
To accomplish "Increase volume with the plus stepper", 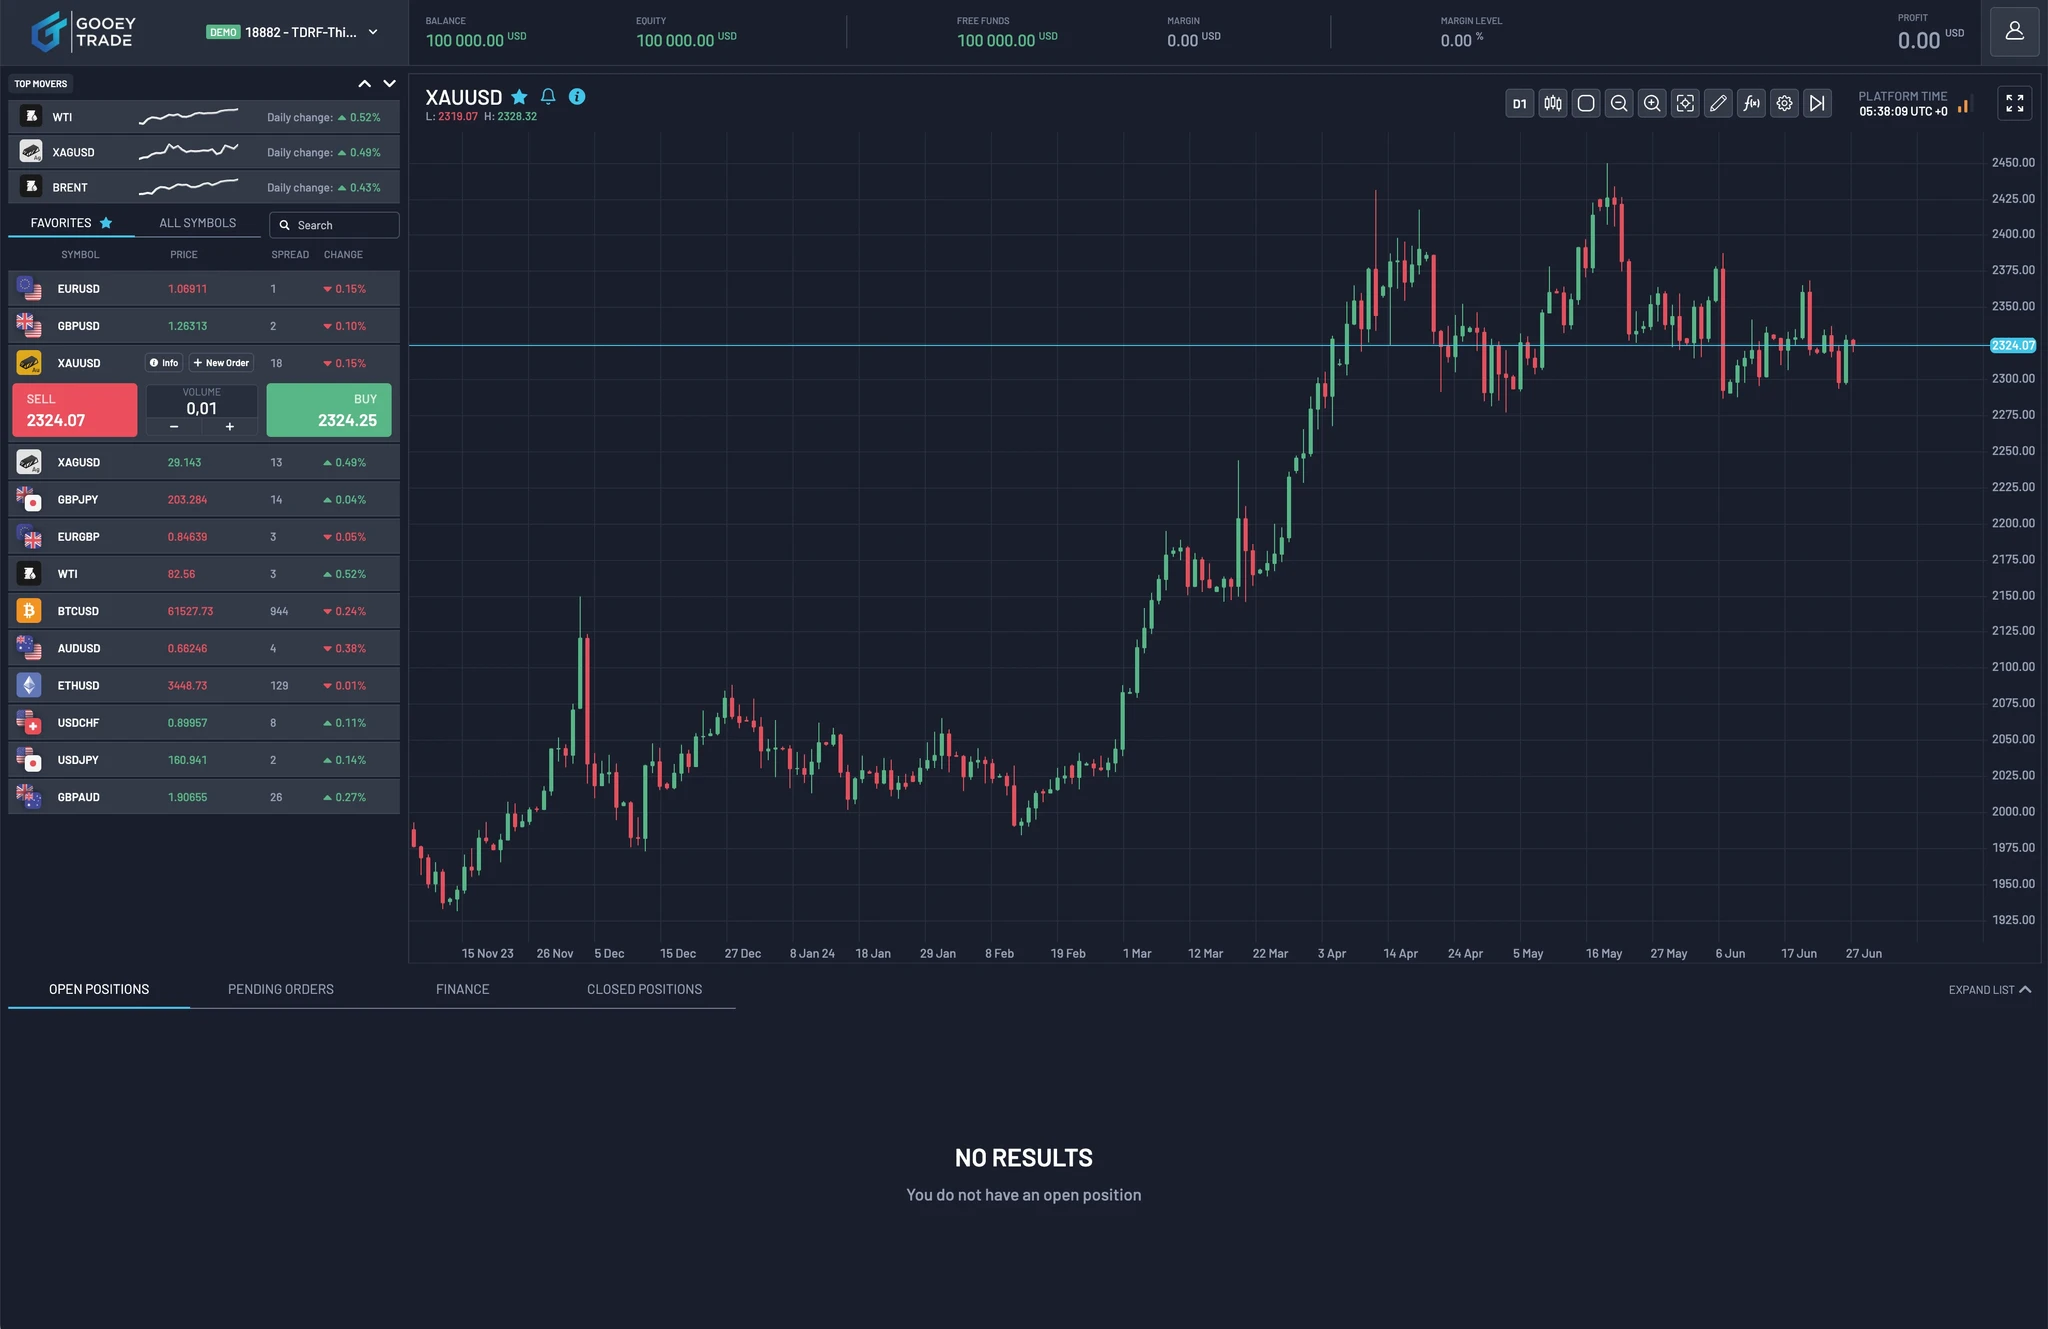I will click(229, 426).
